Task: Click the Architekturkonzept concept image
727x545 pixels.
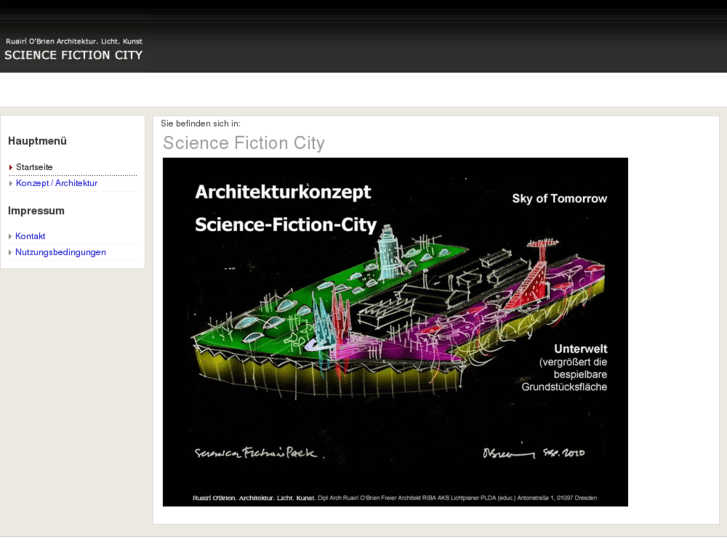Action: tap(395, 332)
